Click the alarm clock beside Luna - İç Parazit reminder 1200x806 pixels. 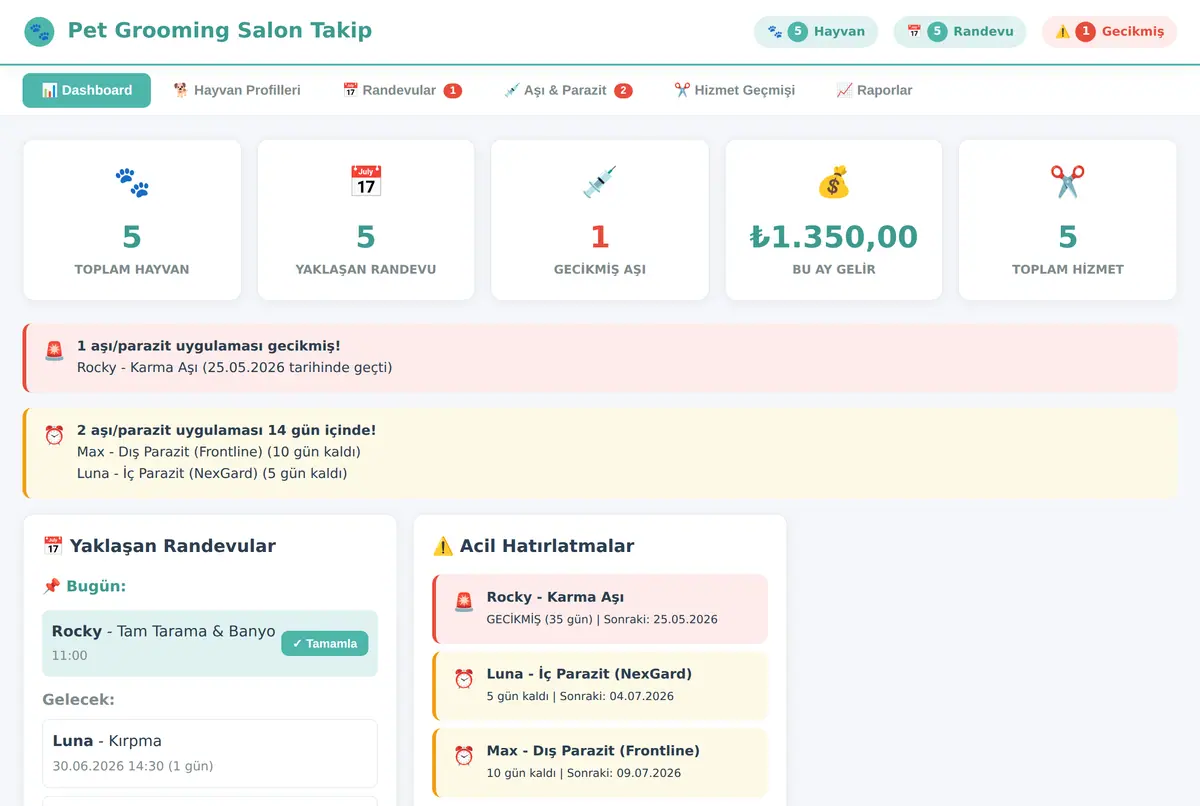click(464, 679)
